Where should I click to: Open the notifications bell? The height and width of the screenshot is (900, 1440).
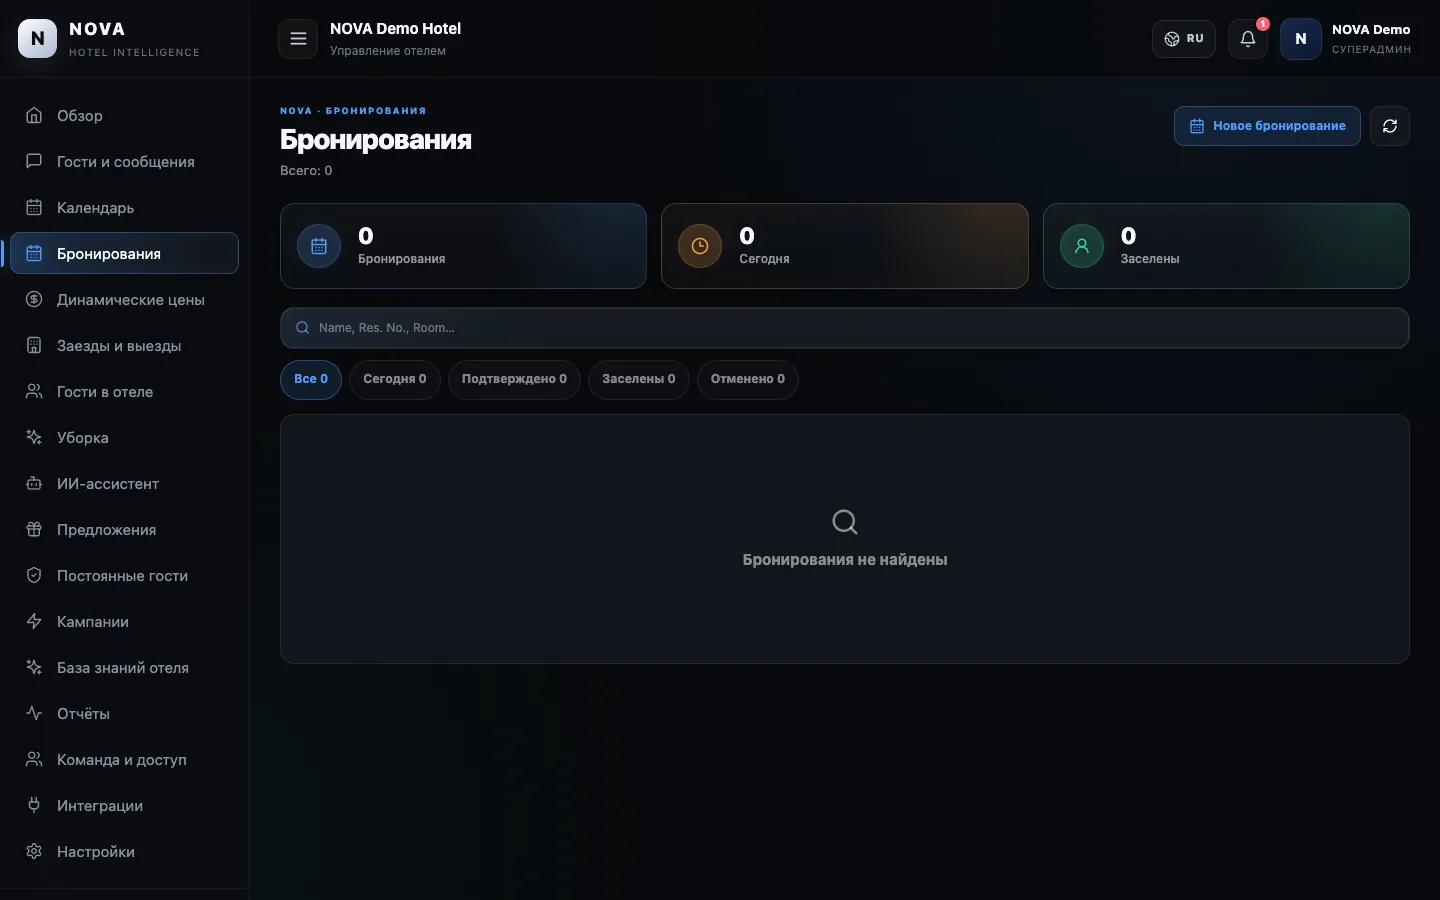(1248, 39)
